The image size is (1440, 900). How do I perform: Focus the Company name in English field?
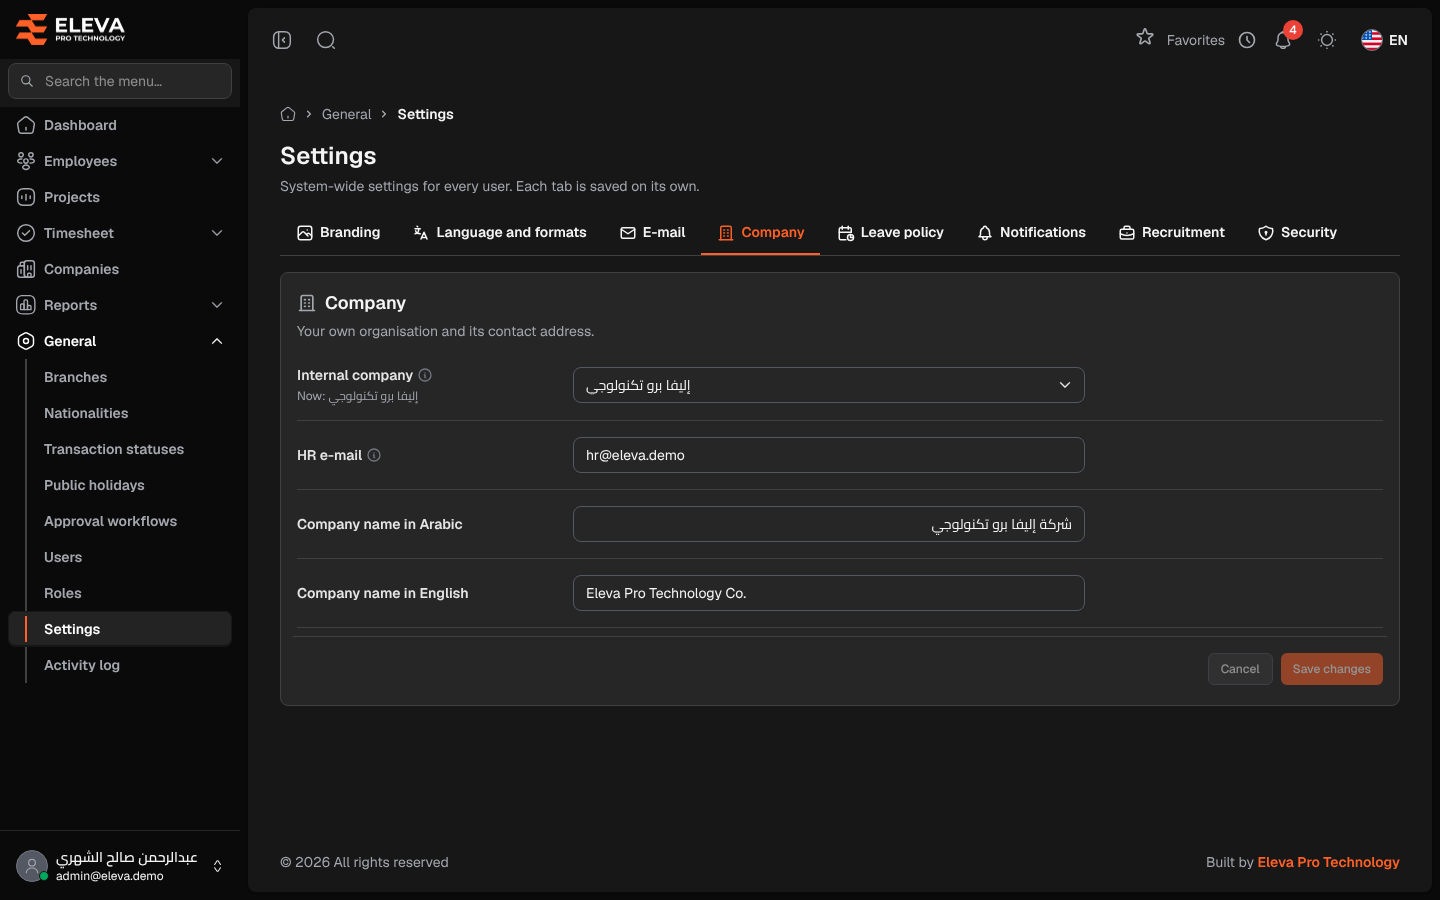(829, 593)
